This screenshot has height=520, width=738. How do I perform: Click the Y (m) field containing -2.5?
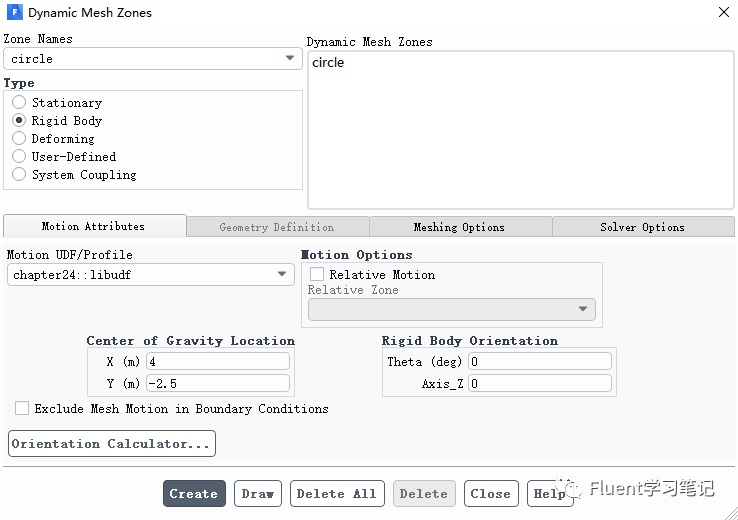(217, 383)
